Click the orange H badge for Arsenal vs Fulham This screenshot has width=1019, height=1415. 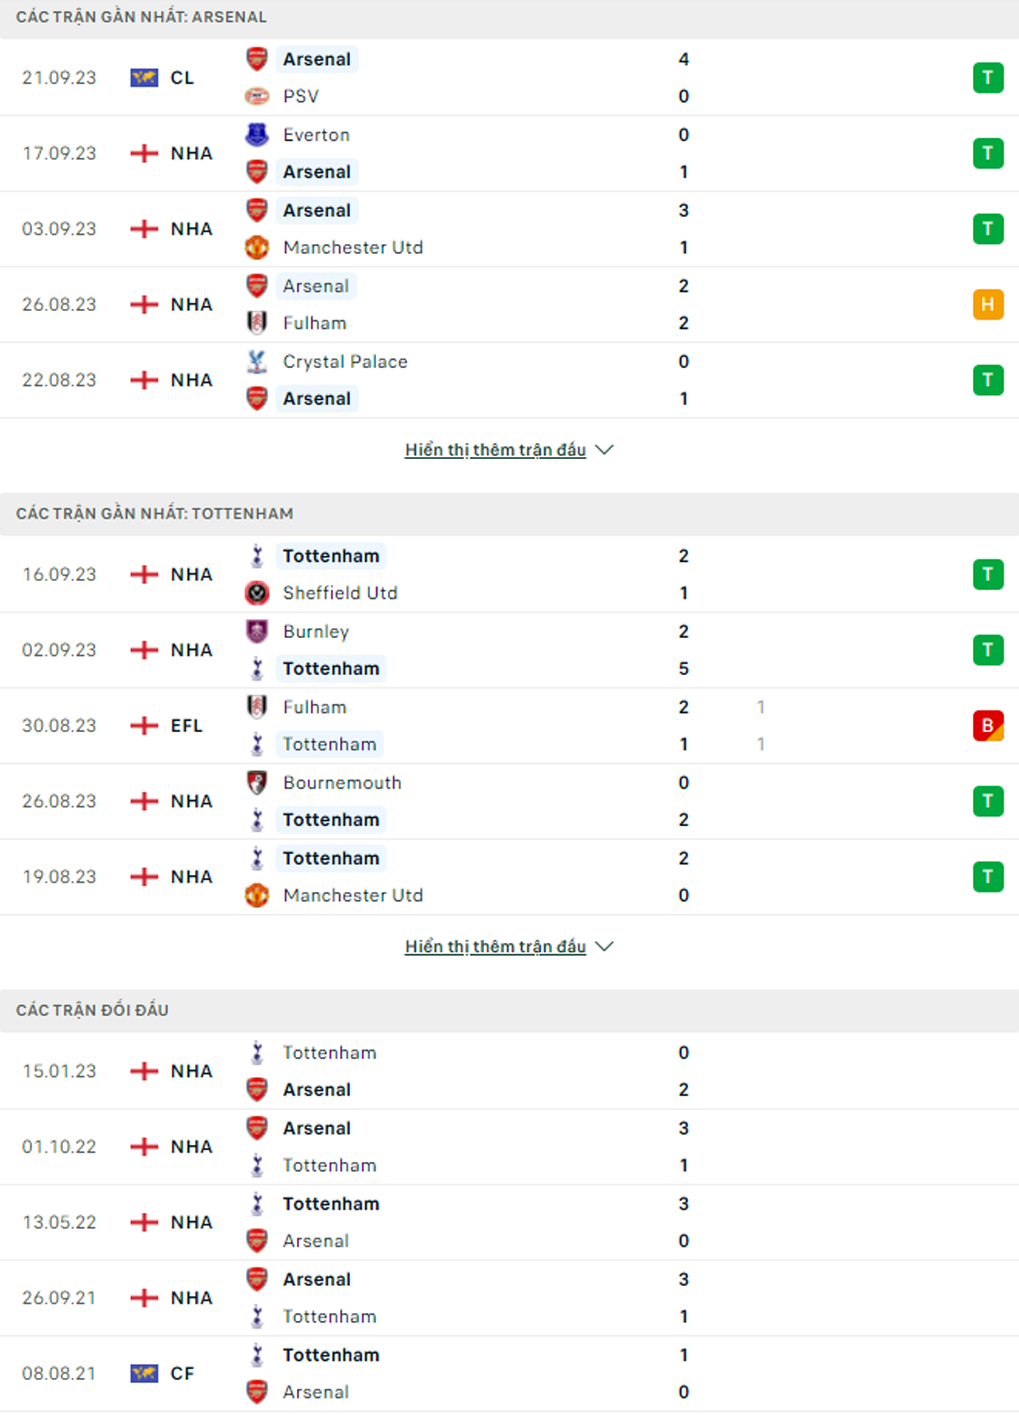(x=988, y=304)
